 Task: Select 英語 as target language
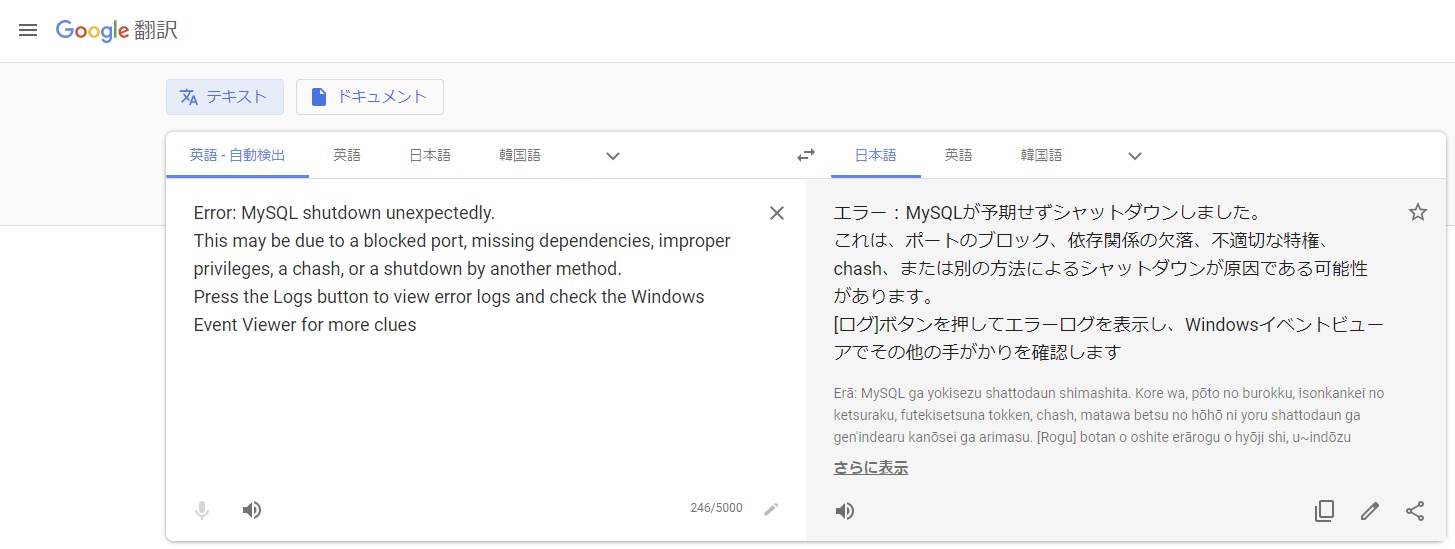958,155
